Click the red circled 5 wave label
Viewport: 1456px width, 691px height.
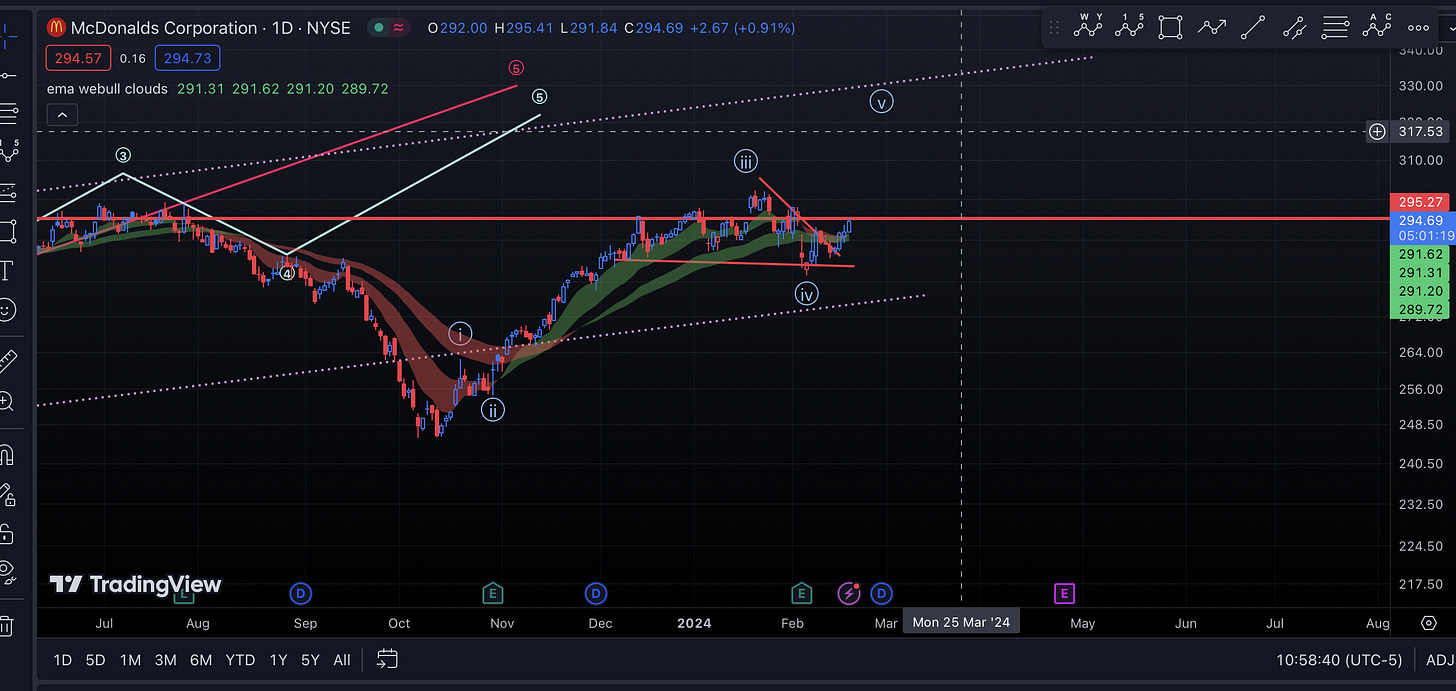point(516,68)
